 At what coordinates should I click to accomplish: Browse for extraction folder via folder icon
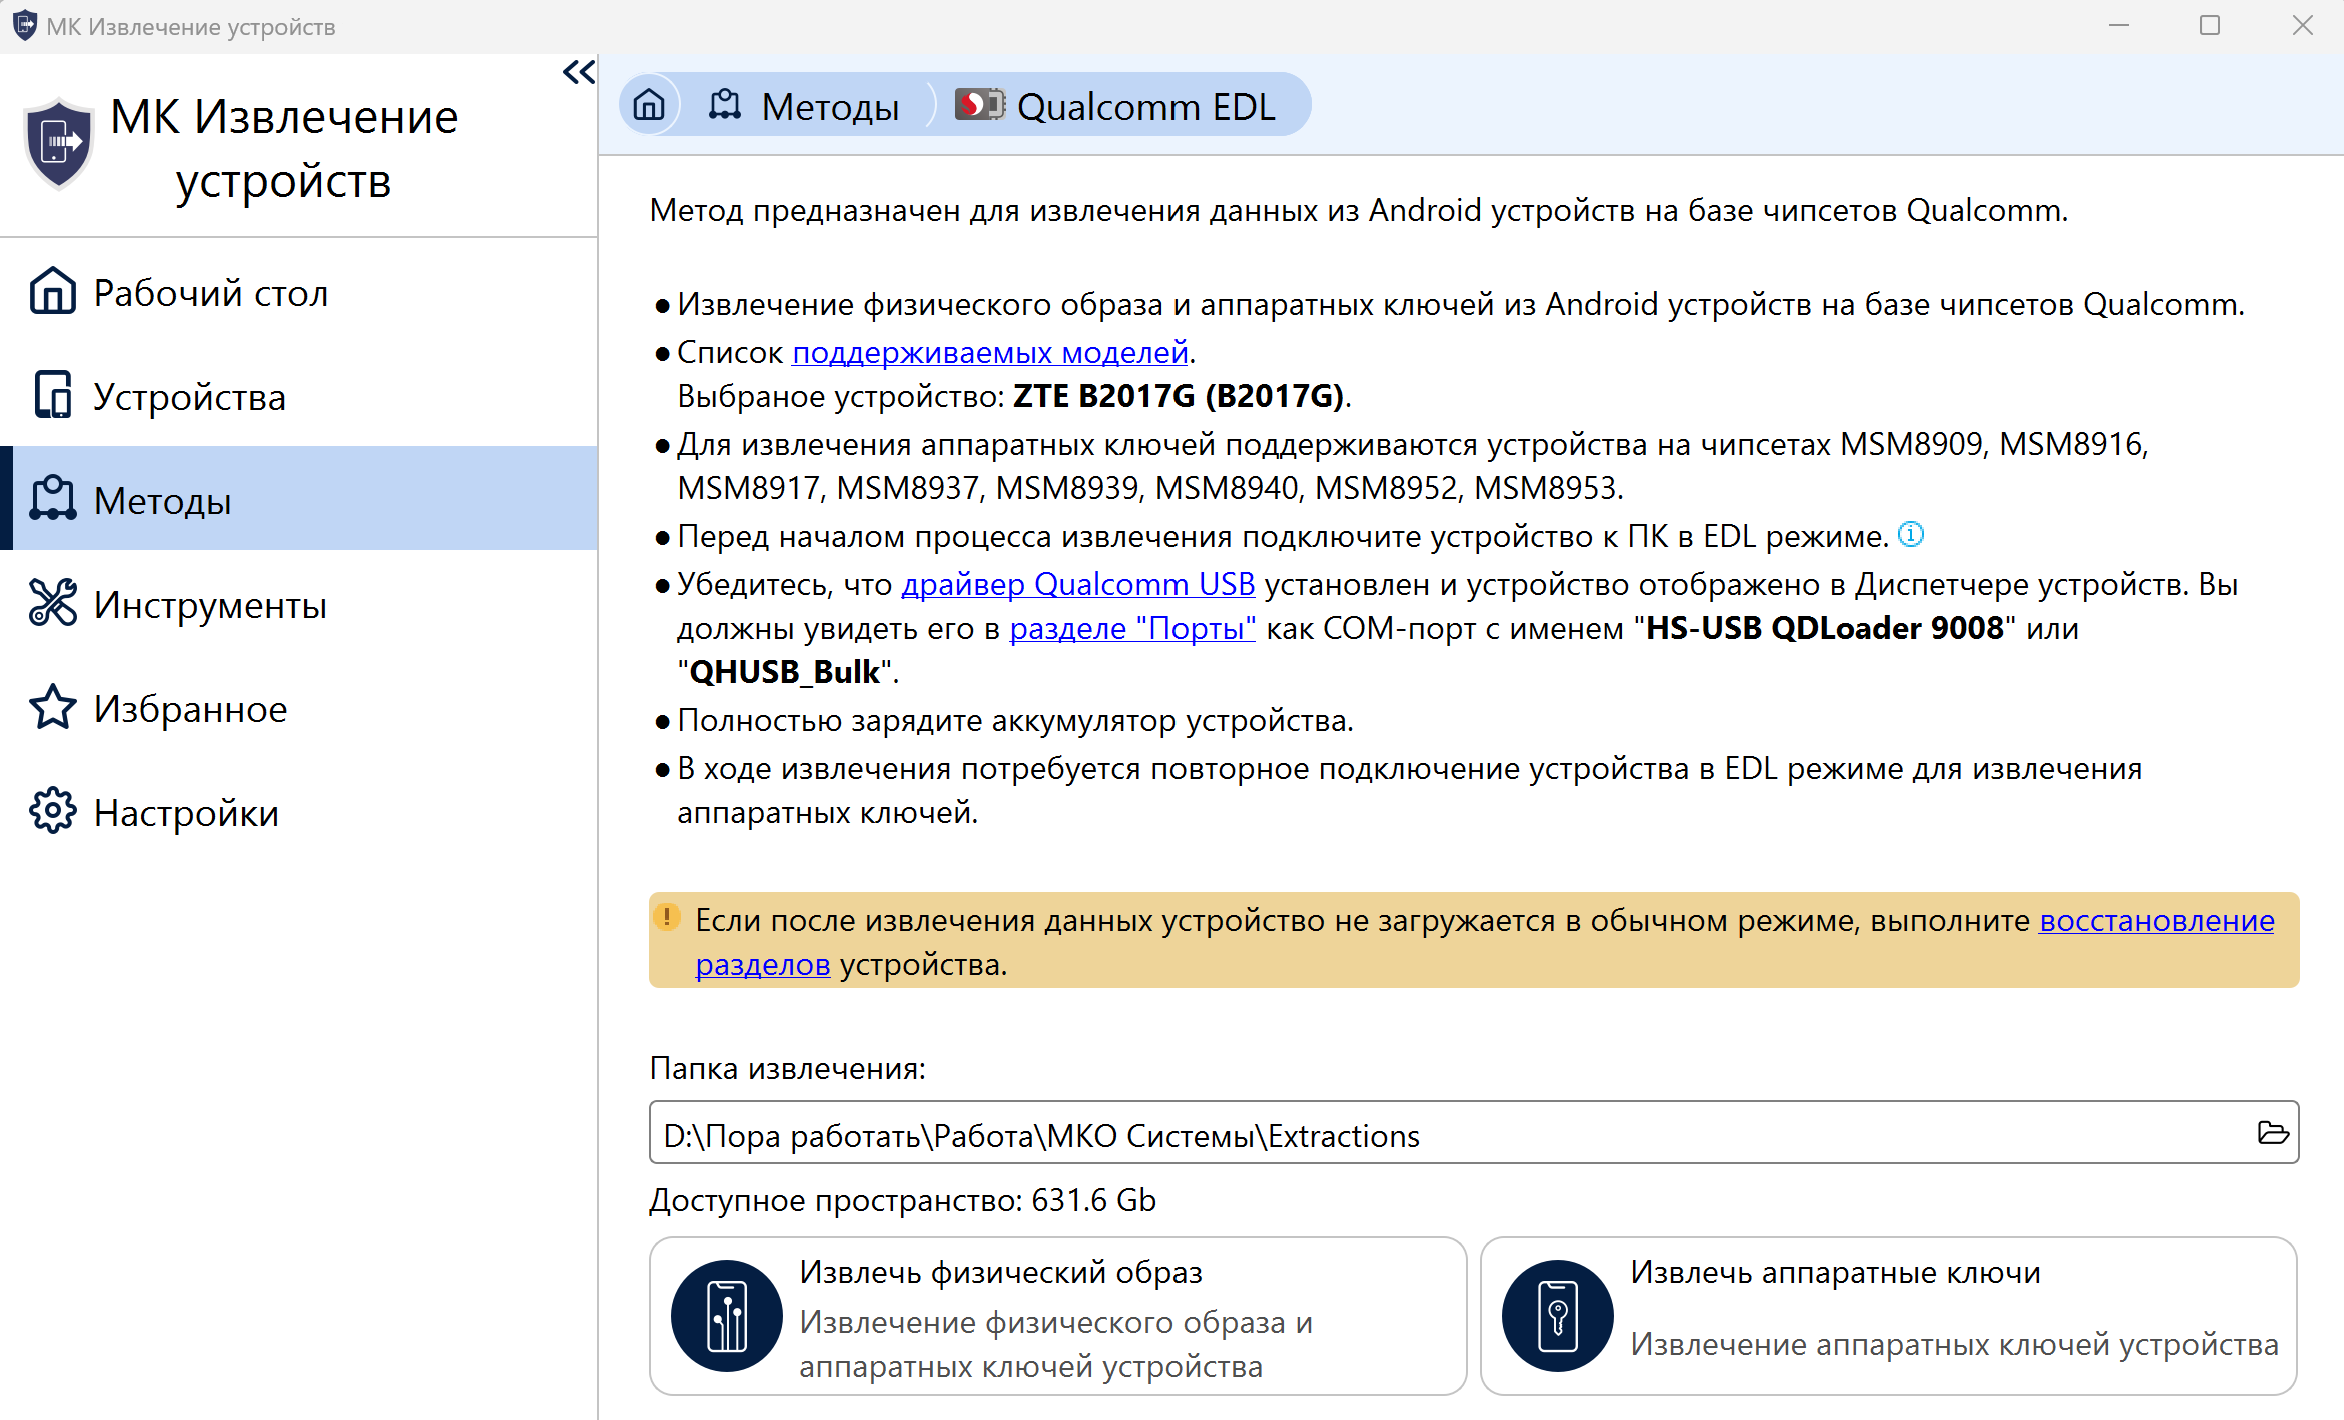coord(2273,1133)
